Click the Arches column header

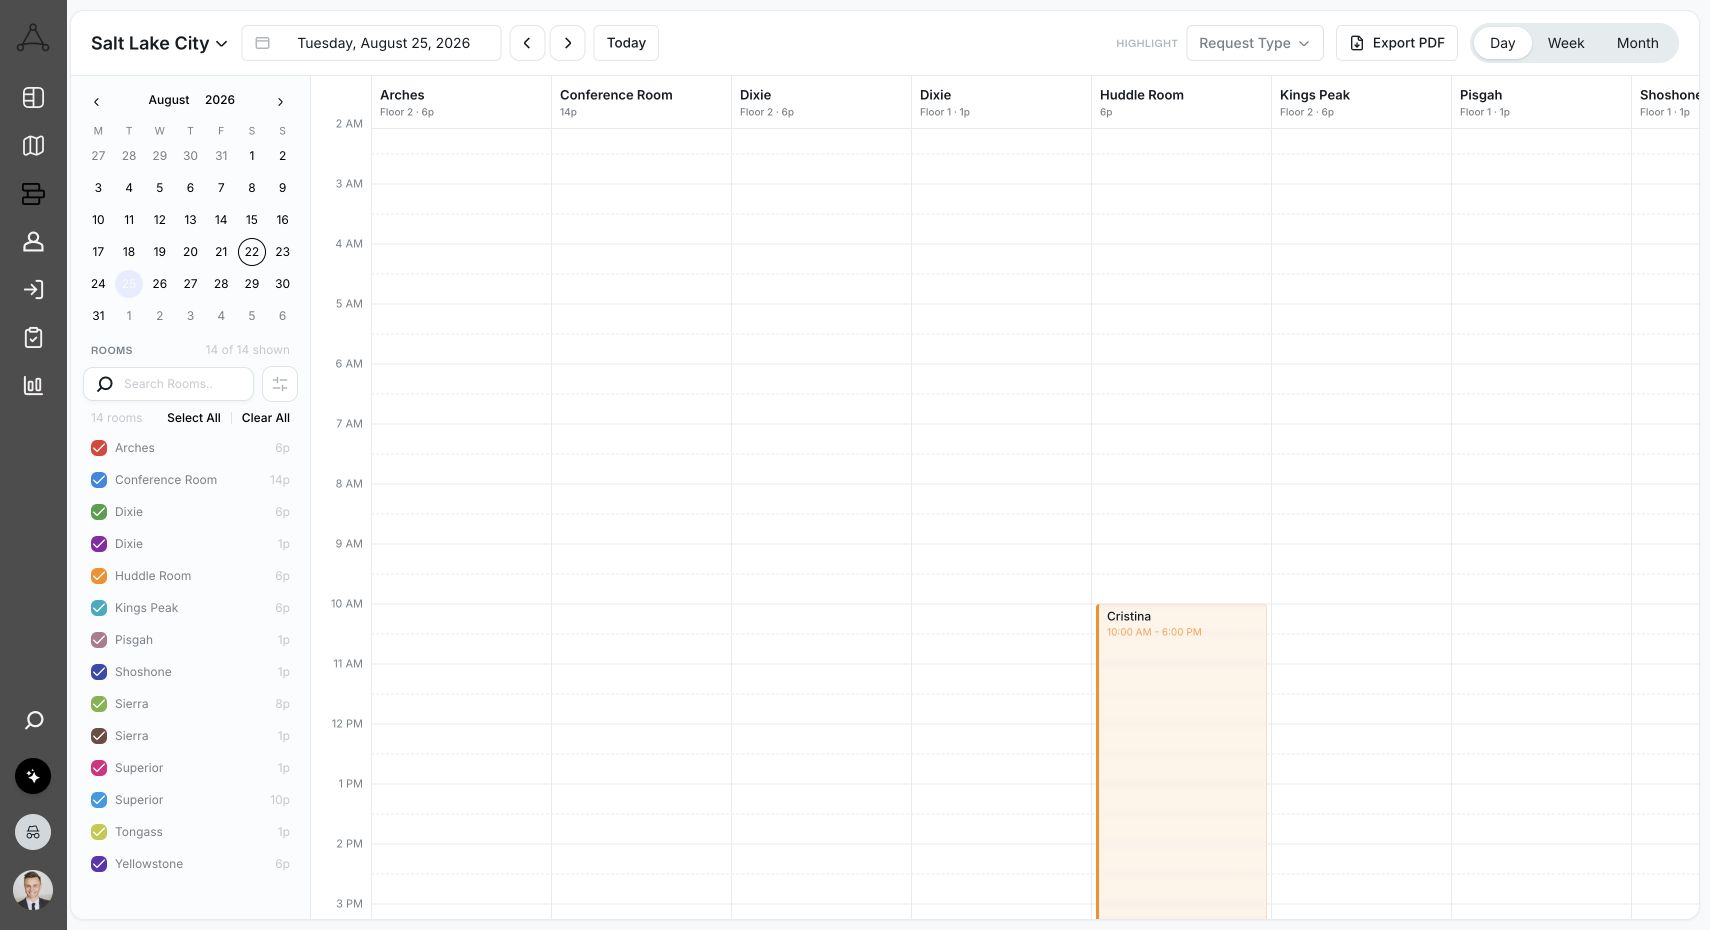[x=461, y=102]
